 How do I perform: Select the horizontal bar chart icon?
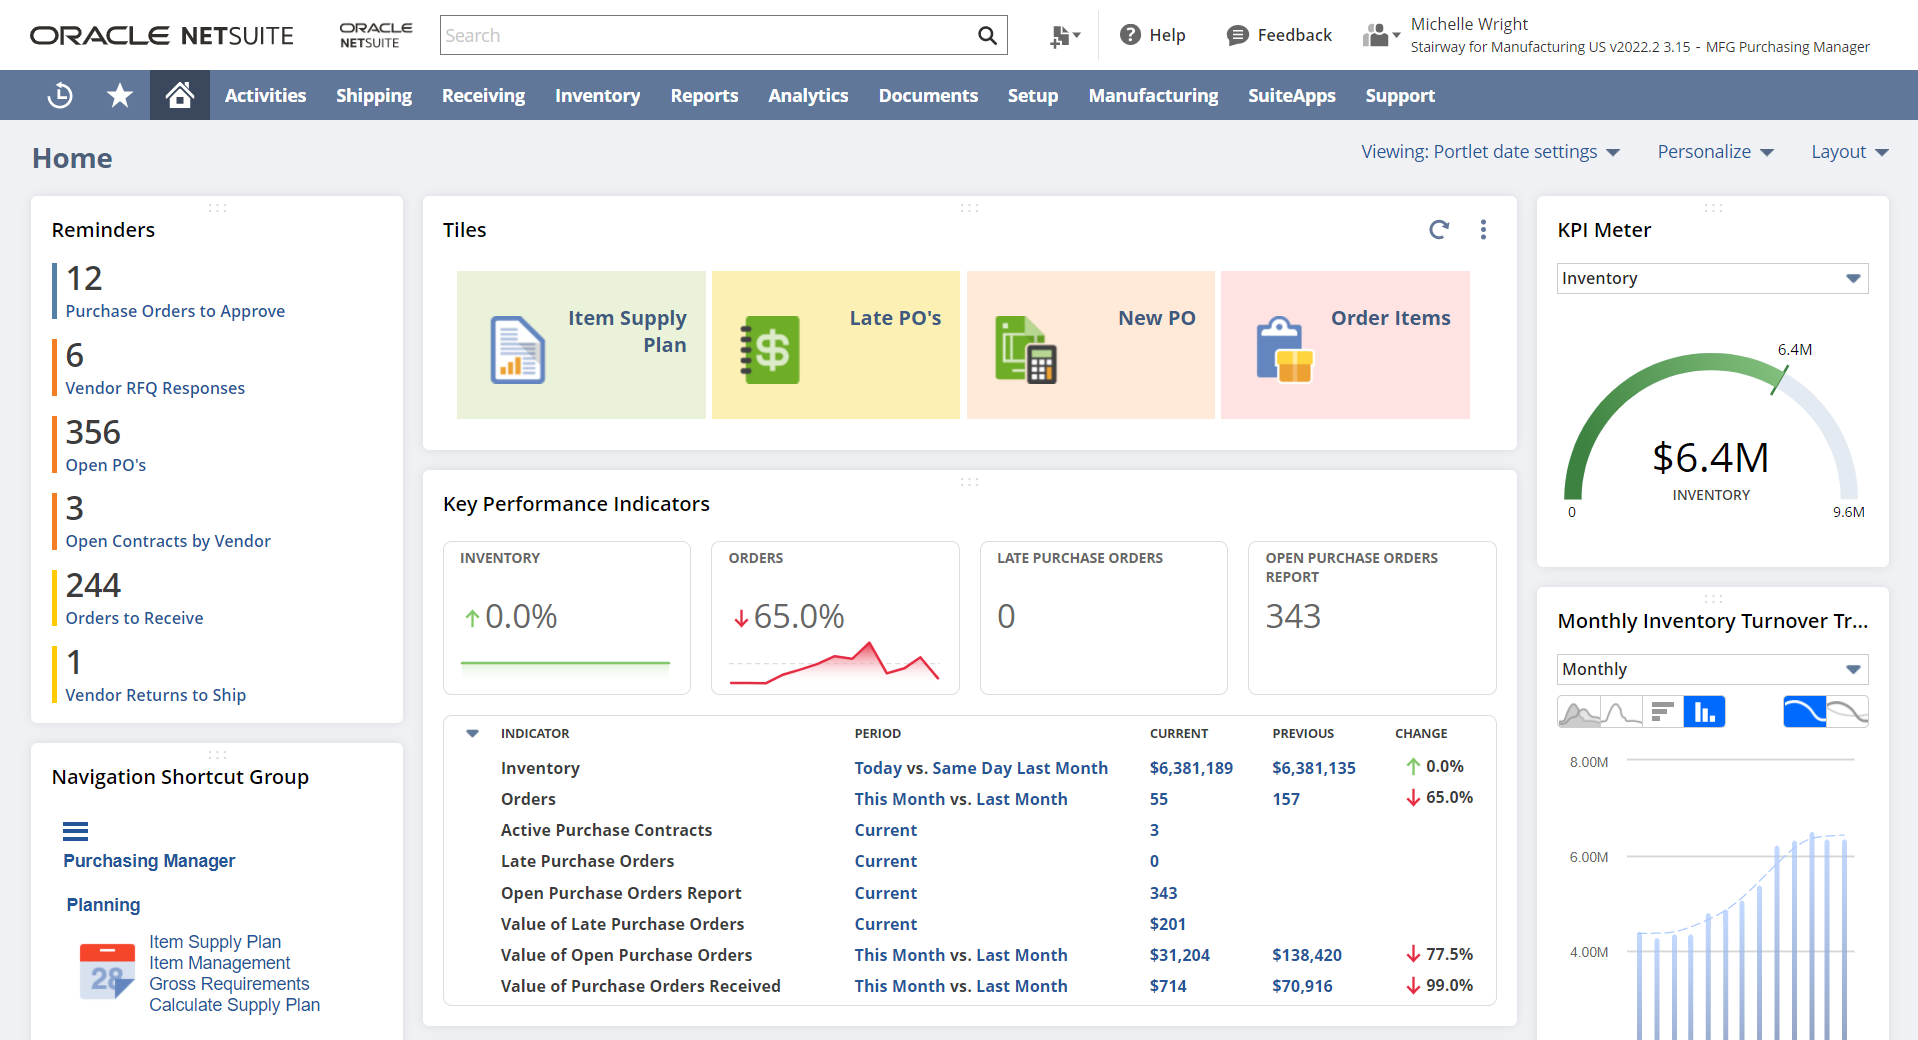(1662, 712)
